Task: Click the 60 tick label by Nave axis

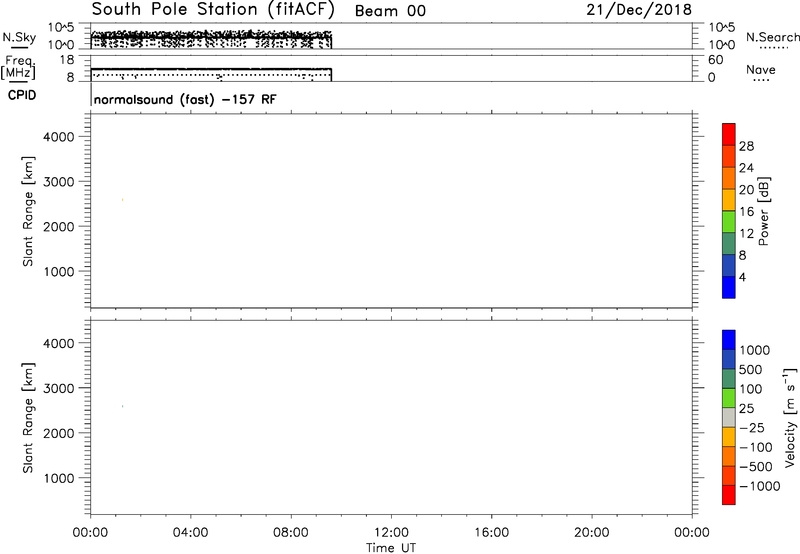Action: tap(715, 60)
